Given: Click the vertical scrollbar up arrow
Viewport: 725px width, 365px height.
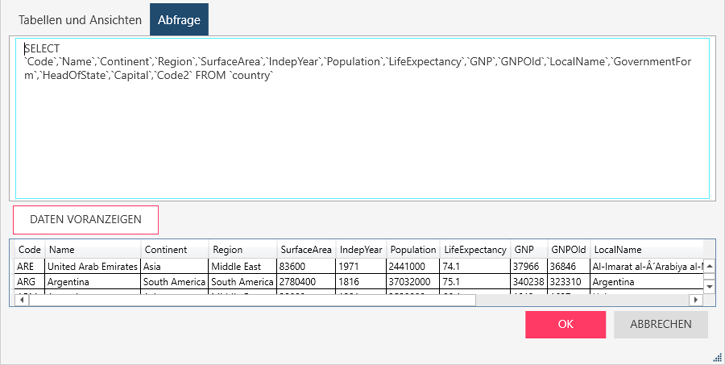Looking at the screenshot, I should [x=709, y=266].
